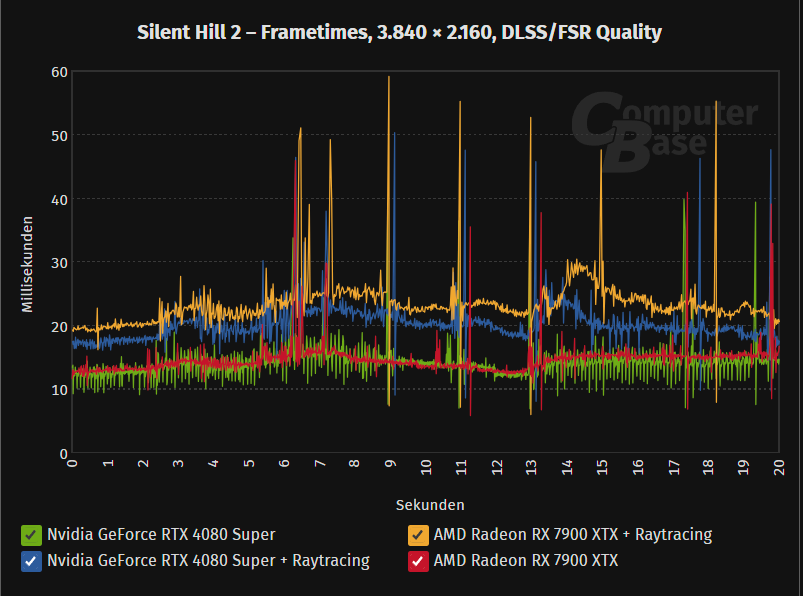Image resolution: width=803 pixels, height=596 pixels.
Task: Uncheck the red AMD Radeon RX 7900 XTX checkbox
Action: point(418,561)
